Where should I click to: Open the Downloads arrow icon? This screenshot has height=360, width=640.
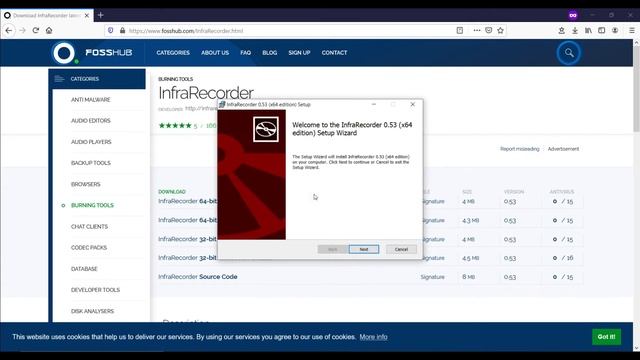(x=575, y=31)
